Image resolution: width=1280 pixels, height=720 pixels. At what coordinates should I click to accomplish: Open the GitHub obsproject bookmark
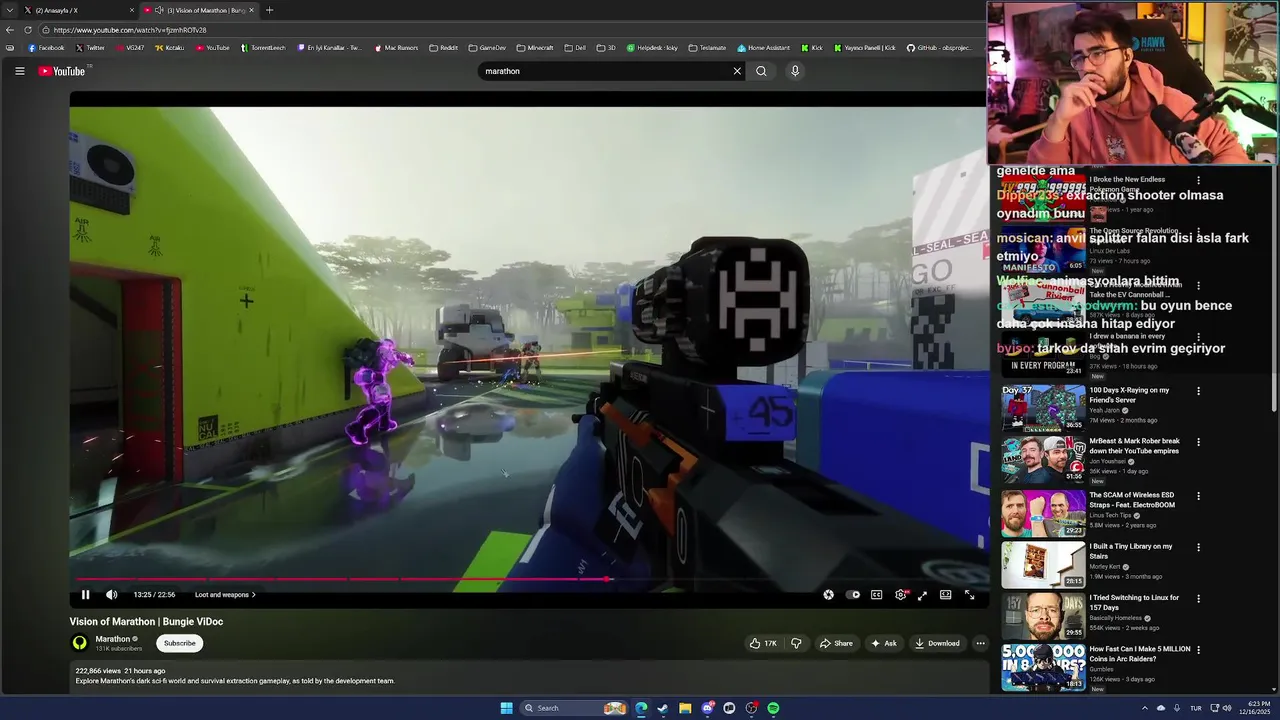pos(939,48)
